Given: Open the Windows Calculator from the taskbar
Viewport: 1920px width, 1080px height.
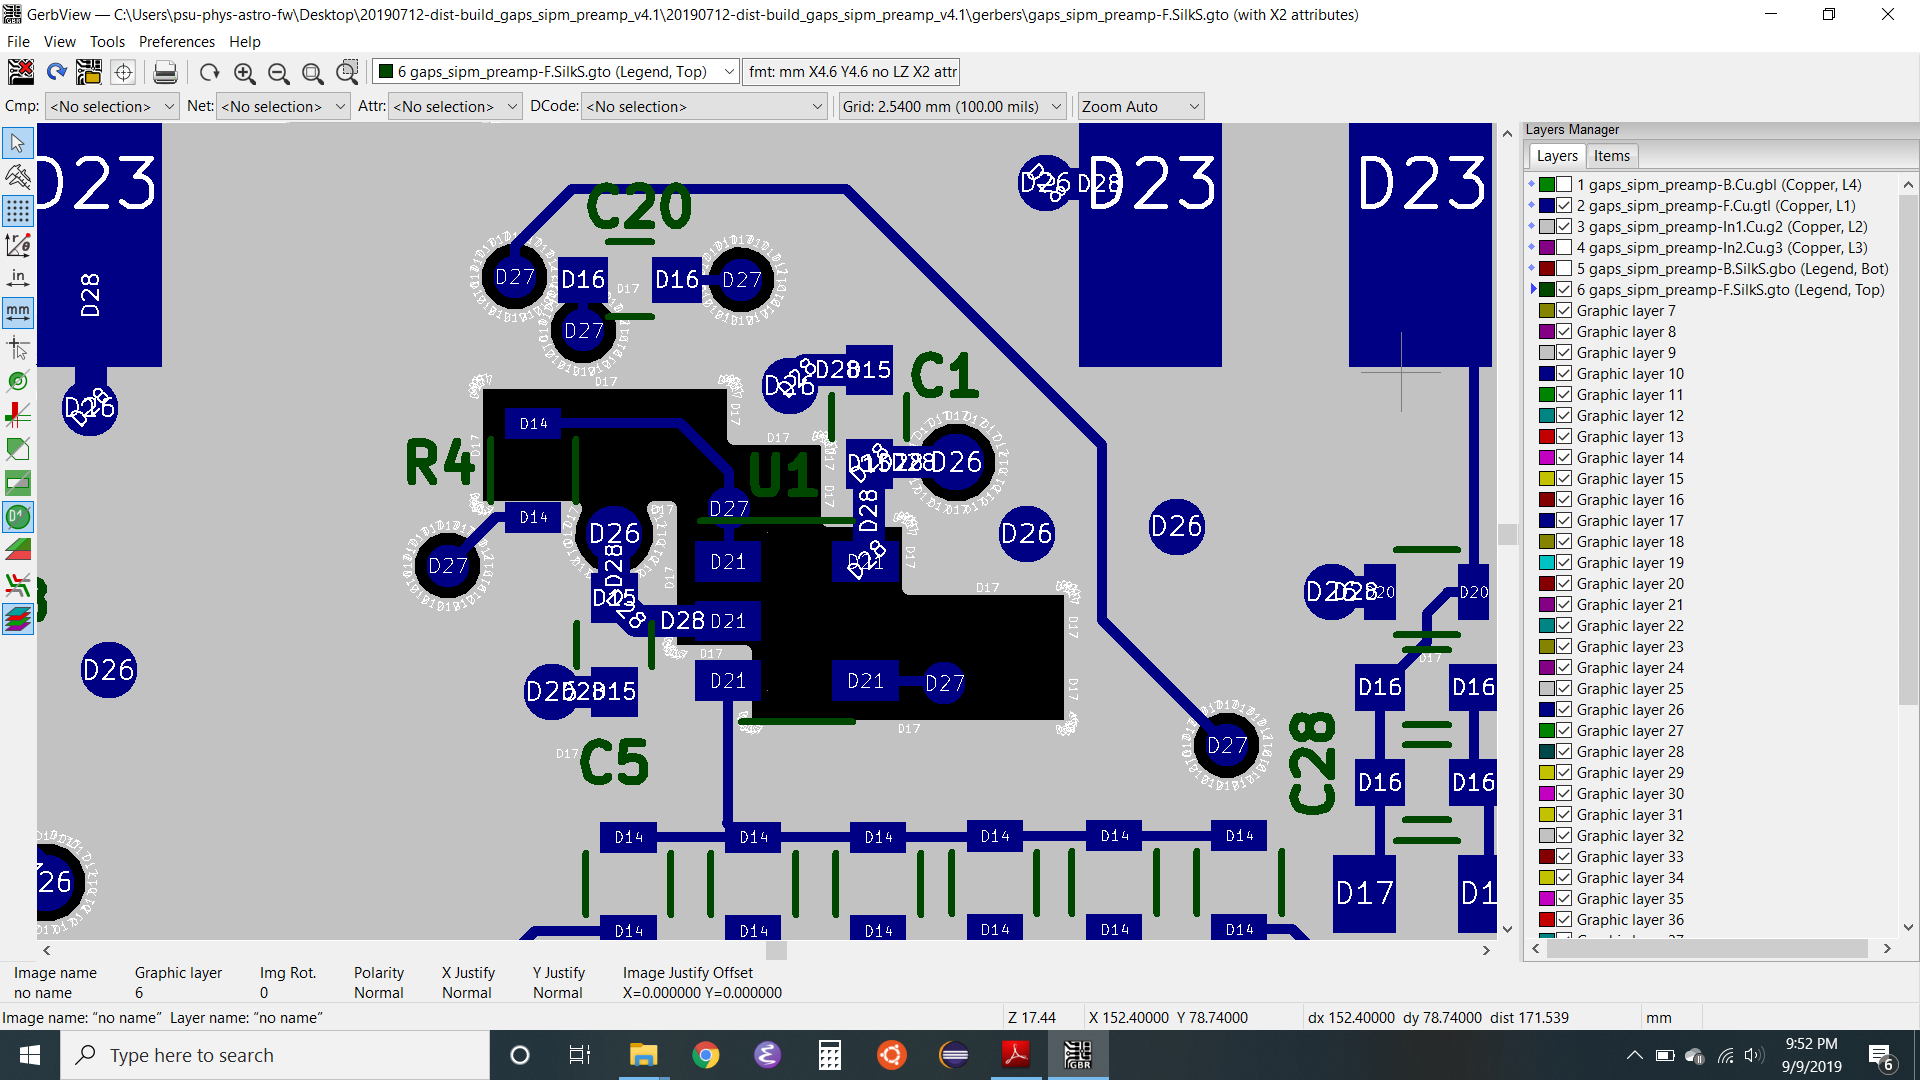Looking at the screenshot, I should pos(829,1055).
